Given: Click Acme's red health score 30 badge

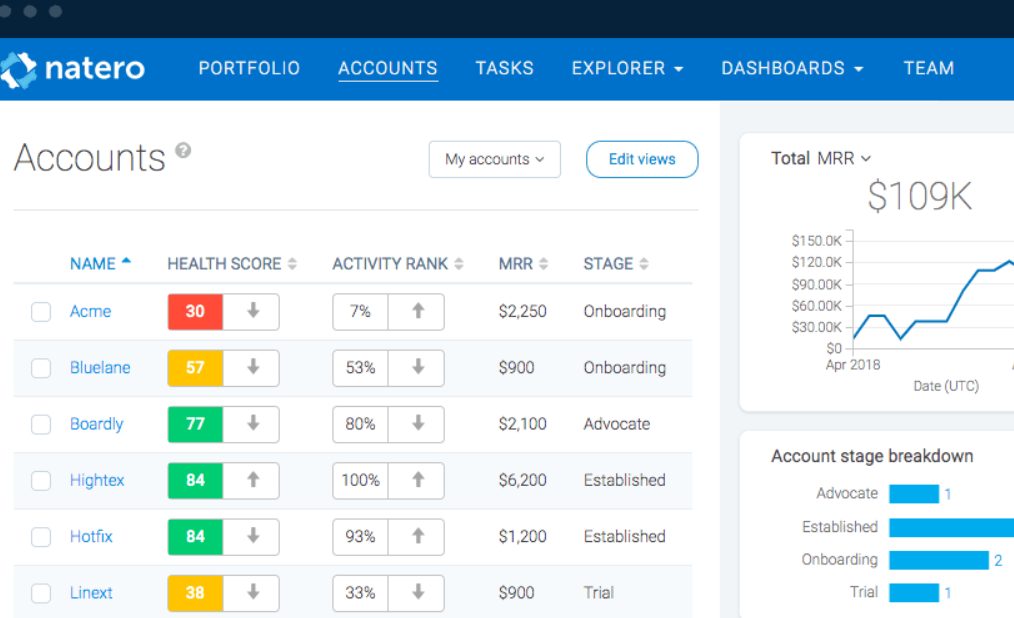Looking at the screenshot, I should [x=195, y=312].
